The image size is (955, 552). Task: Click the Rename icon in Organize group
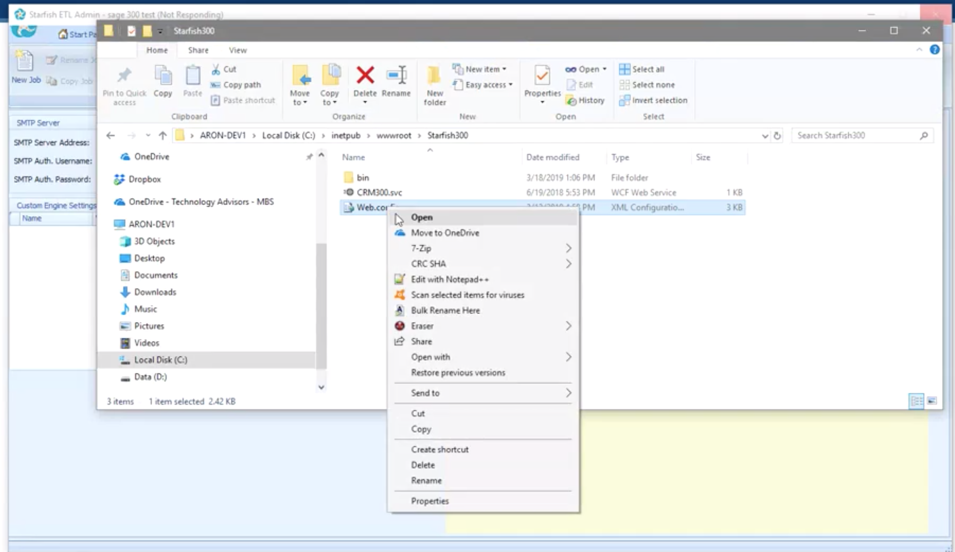point(396,75)
